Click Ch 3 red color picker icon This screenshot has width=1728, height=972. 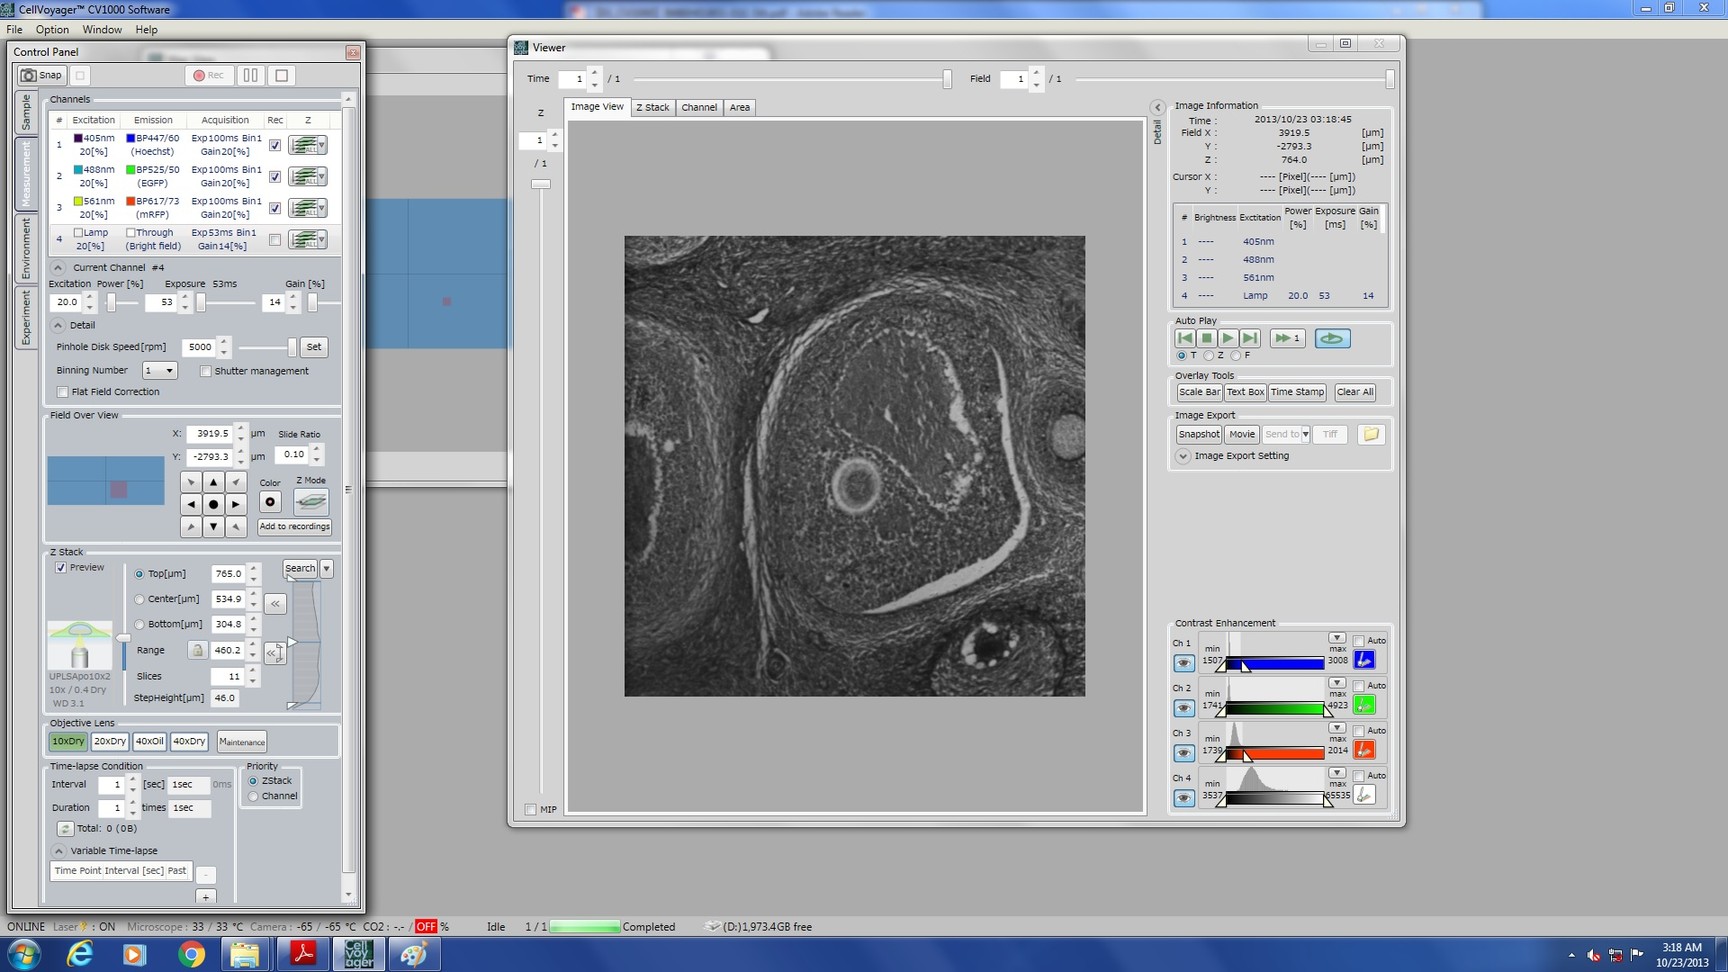[1364, 750]
